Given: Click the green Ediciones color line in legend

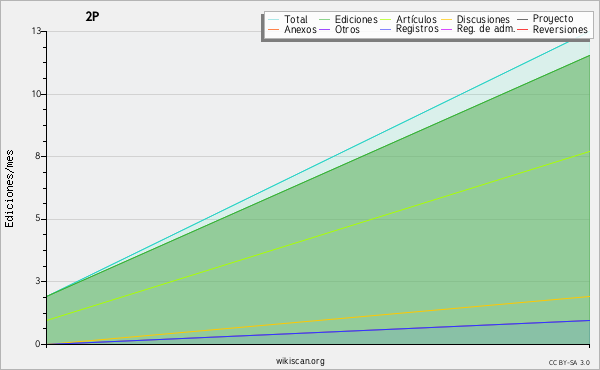Looking at the screenshot, I should coord(324,20).
